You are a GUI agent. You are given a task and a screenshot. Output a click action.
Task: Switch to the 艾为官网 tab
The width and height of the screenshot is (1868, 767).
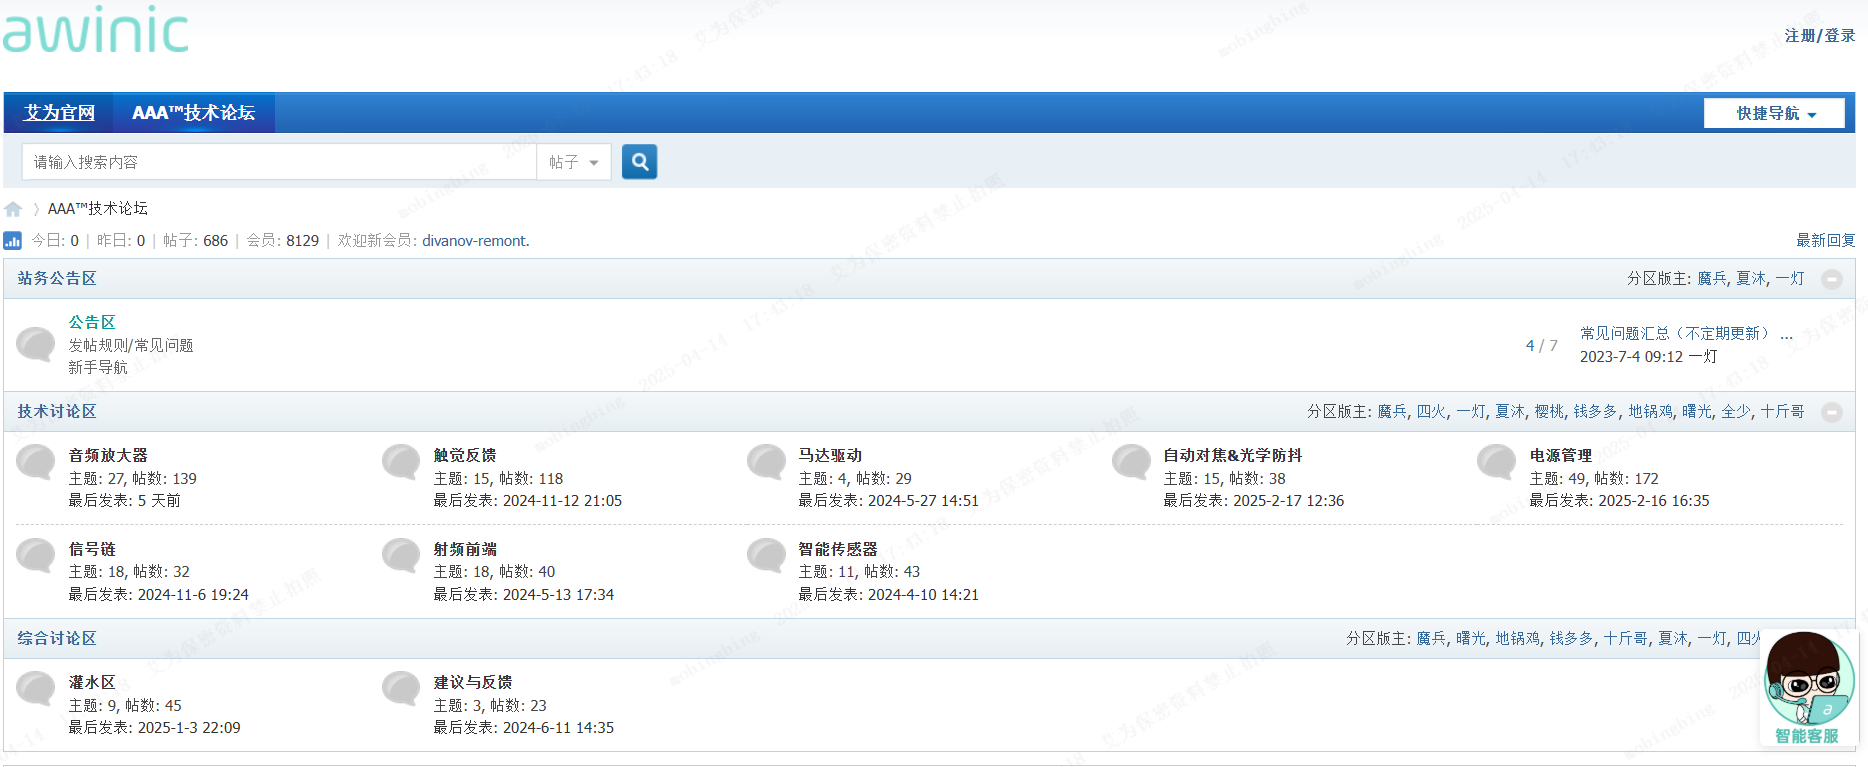click(x=59, y=113)
